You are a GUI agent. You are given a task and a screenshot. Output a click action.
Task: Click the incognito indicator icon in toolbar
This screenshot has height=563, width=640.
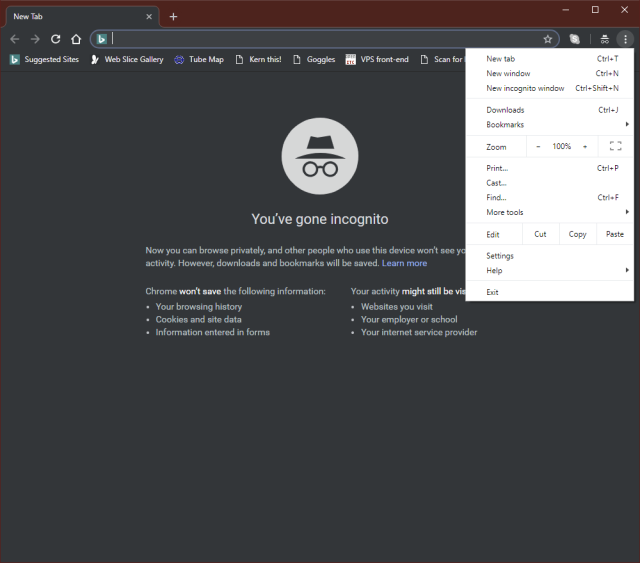604,39
